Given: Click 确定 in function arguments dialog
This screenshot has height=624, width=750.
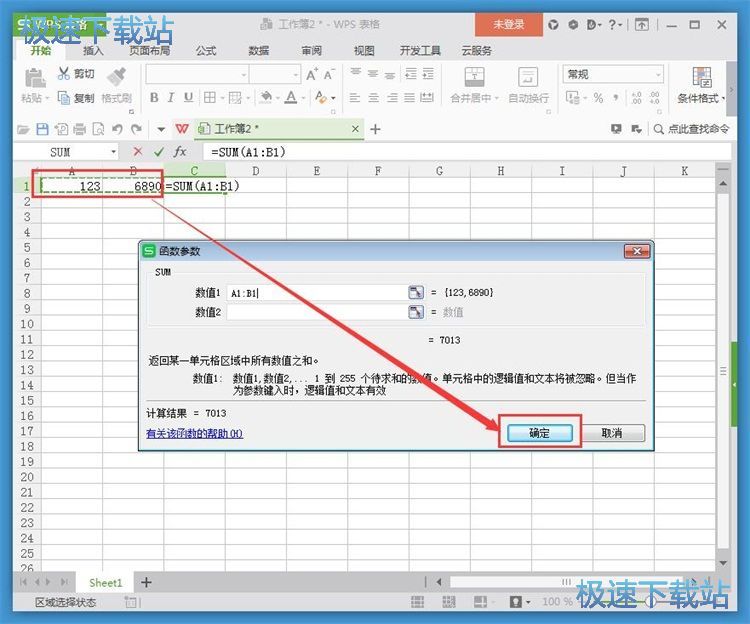Looking at the screenshot, I should click(540, 433).
